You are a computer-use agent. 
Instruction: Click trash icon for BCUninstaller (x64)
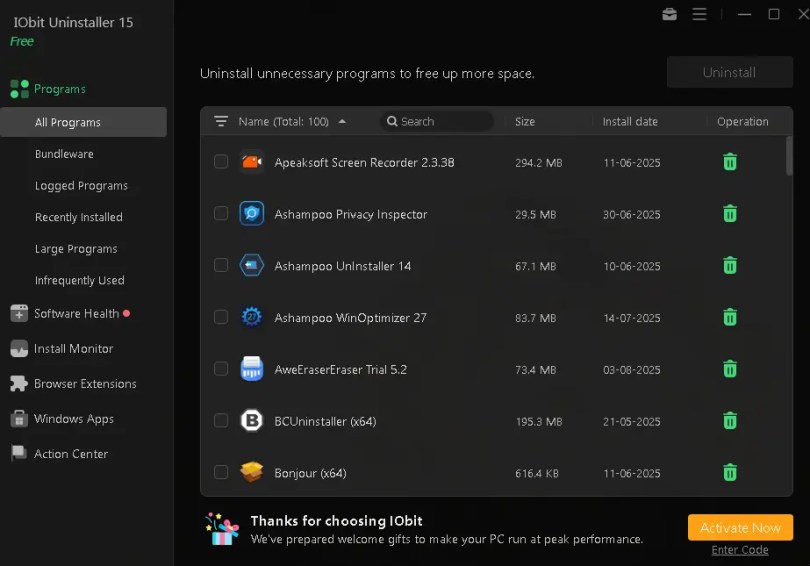(x=729, y=420)
